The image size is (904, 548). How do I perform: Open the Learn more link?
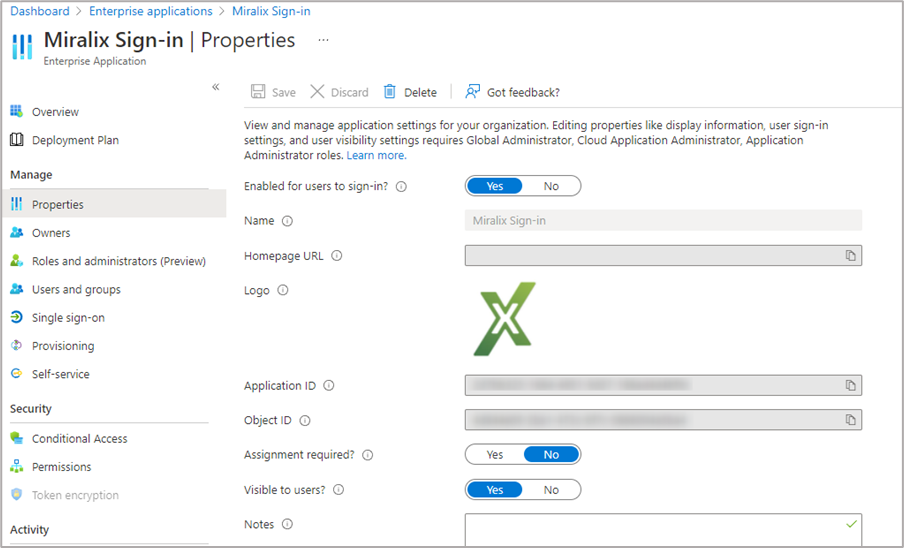click(x=376, y=155)
